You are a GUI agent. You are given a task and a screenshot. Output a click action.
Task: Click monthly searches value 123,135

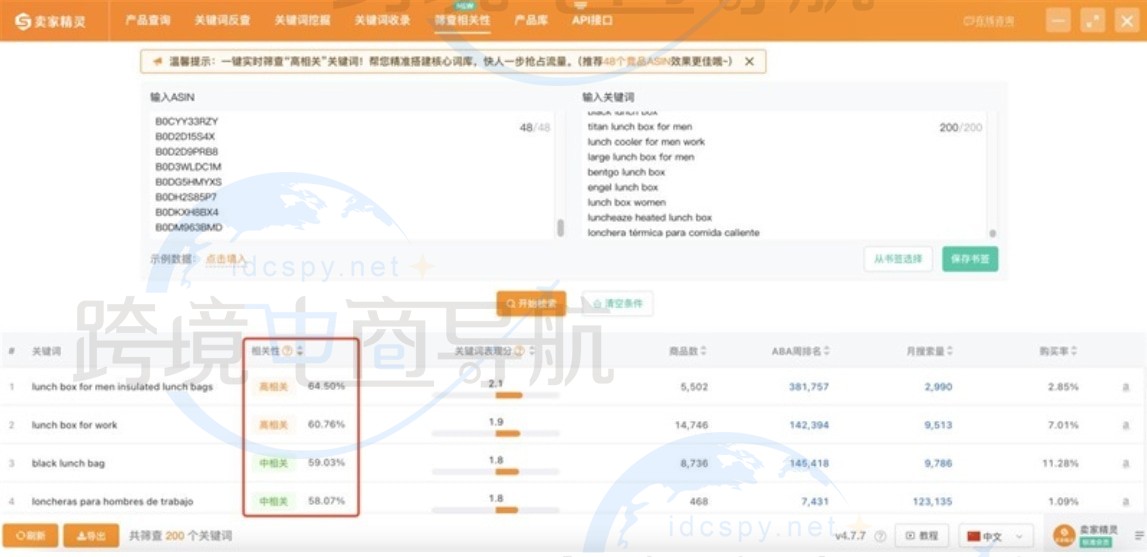(933, 501)
